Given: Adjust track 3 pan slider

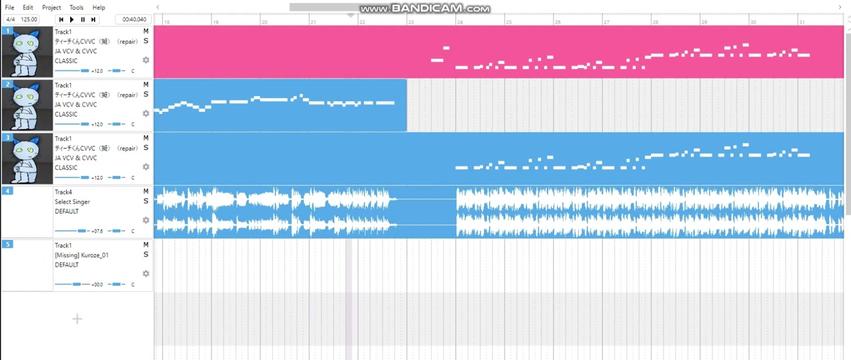Looking at the screenshot, I should click(117, 177).
